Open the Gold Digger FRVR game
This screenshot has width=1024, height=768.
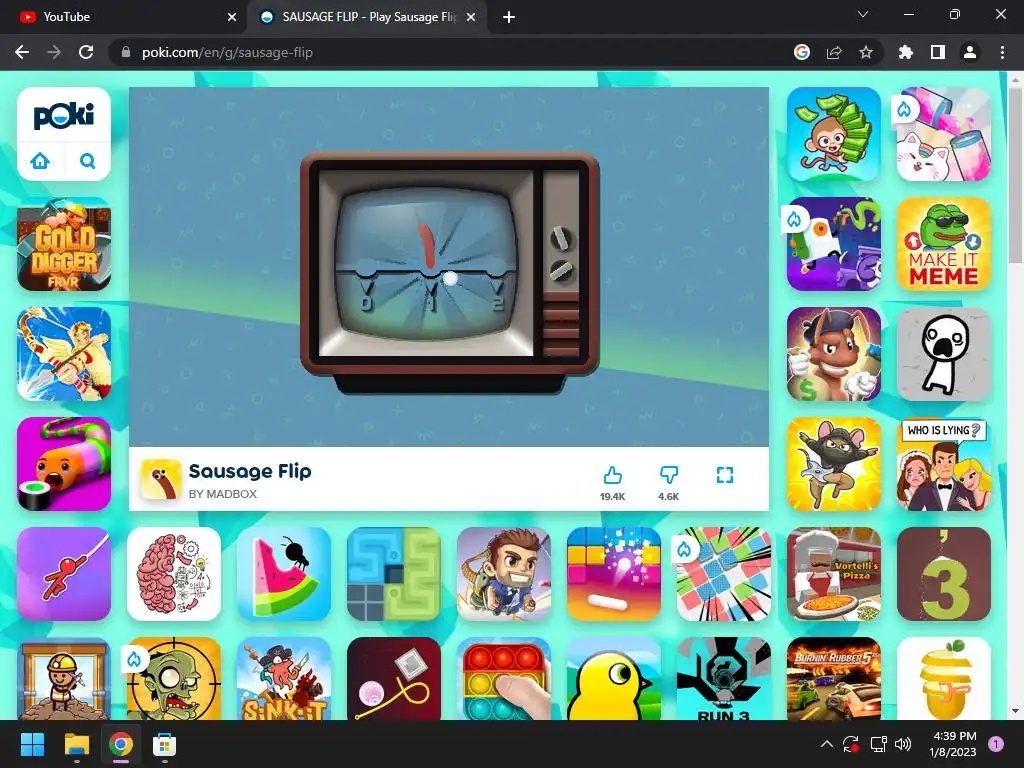pyautogui.click(x=64, y=244)
